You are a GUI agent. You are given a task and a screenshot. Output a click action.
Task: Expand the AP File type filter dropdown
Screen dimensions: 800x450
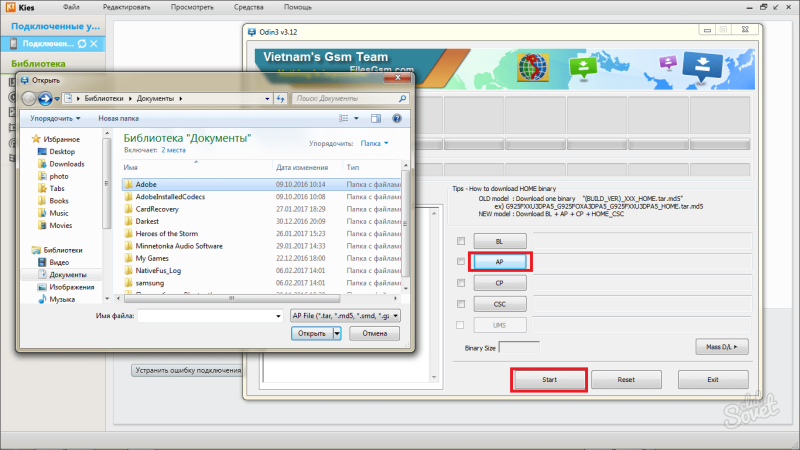pos(395,316)
